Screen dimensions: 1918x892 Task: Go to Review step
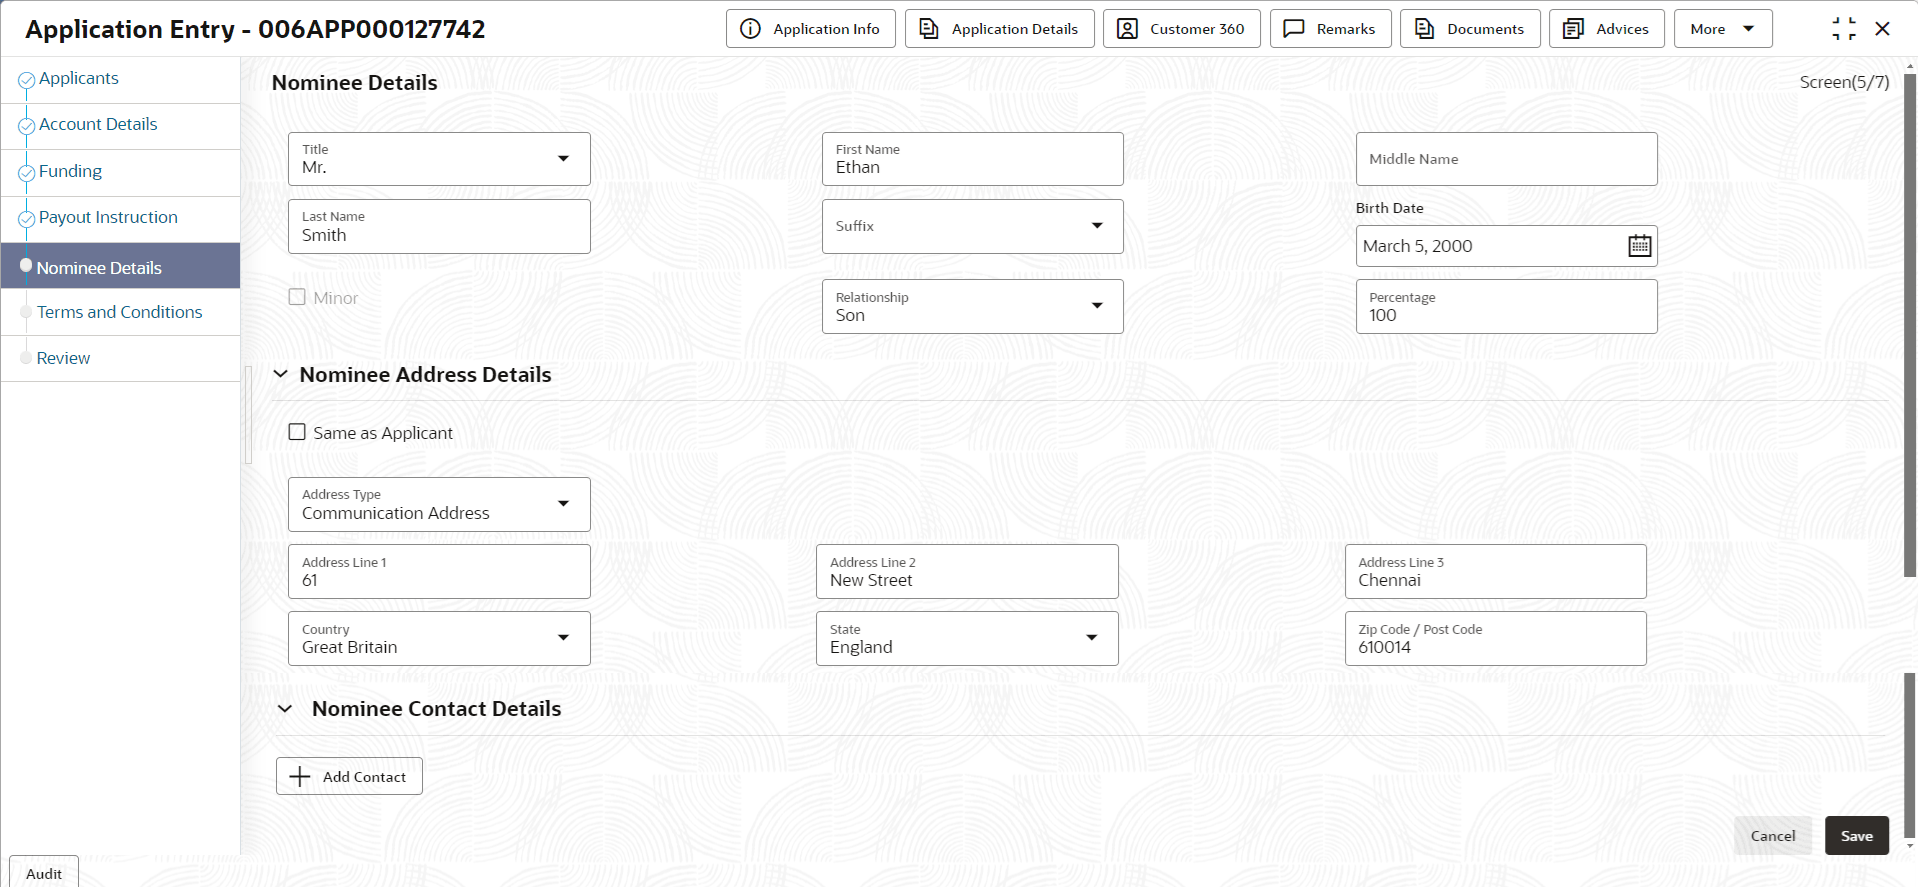[x=63, y=358]
